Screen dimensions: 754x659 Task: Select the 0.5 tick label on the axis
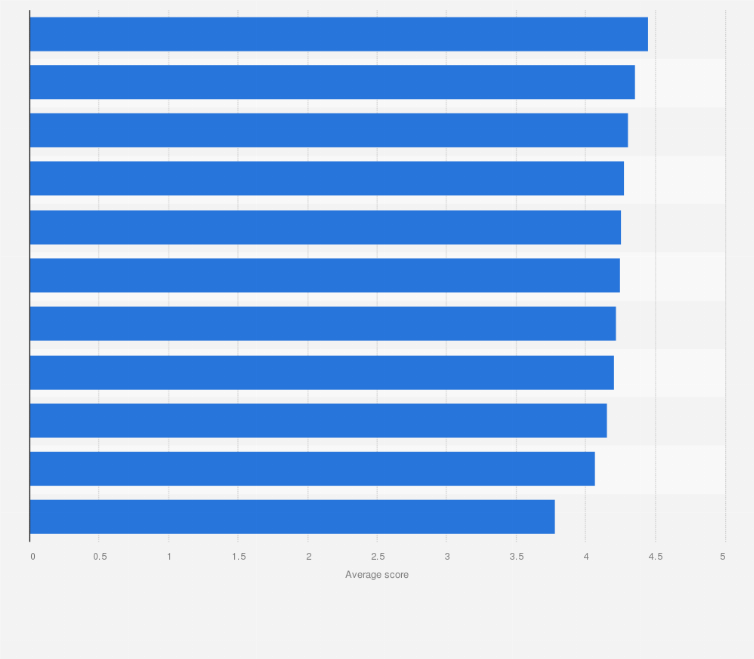[x=99, y=555]
